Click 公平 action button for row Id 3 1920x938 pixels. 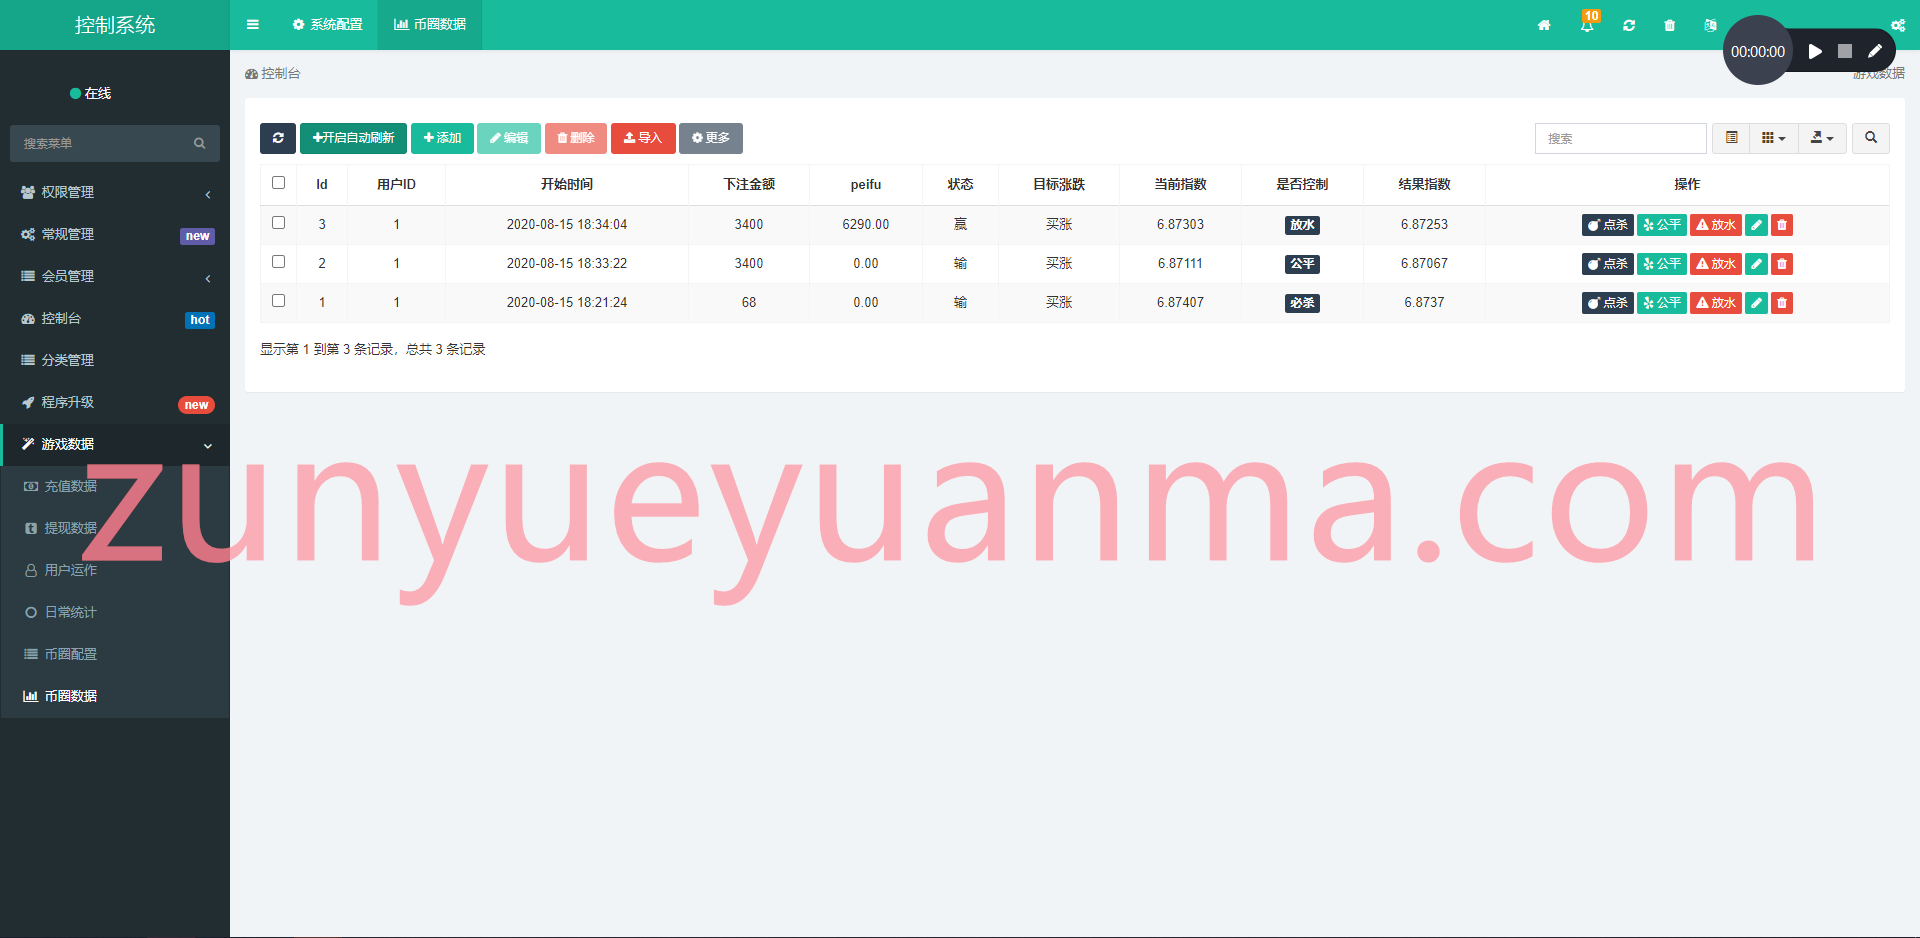[1662, 225]
